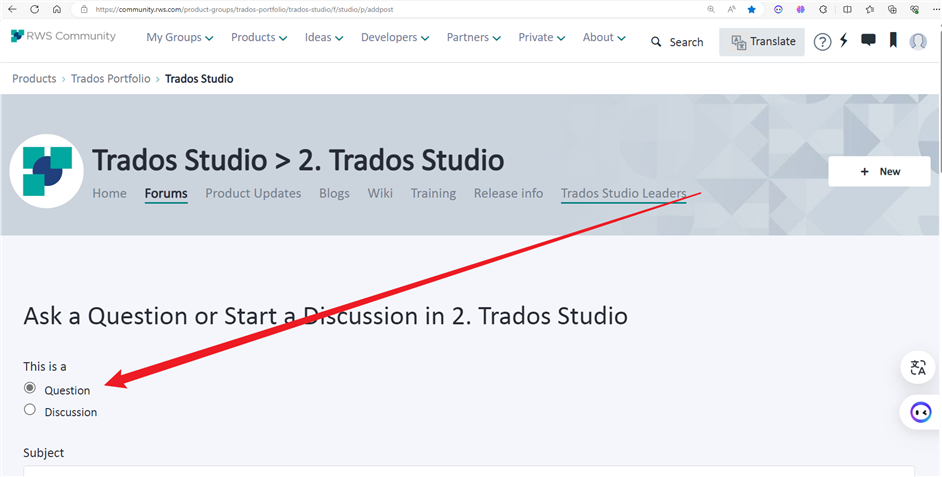Open the Favorites list icon
The height and width of the screenshot is (477, 942).
point(870,9)
